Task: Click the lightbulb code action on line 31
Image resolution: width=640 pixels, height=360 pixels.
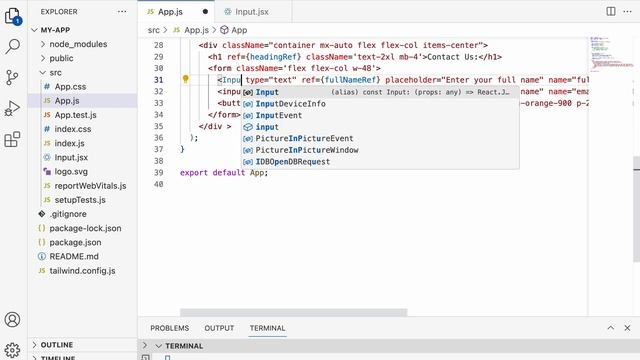Action: coord(186,79)
